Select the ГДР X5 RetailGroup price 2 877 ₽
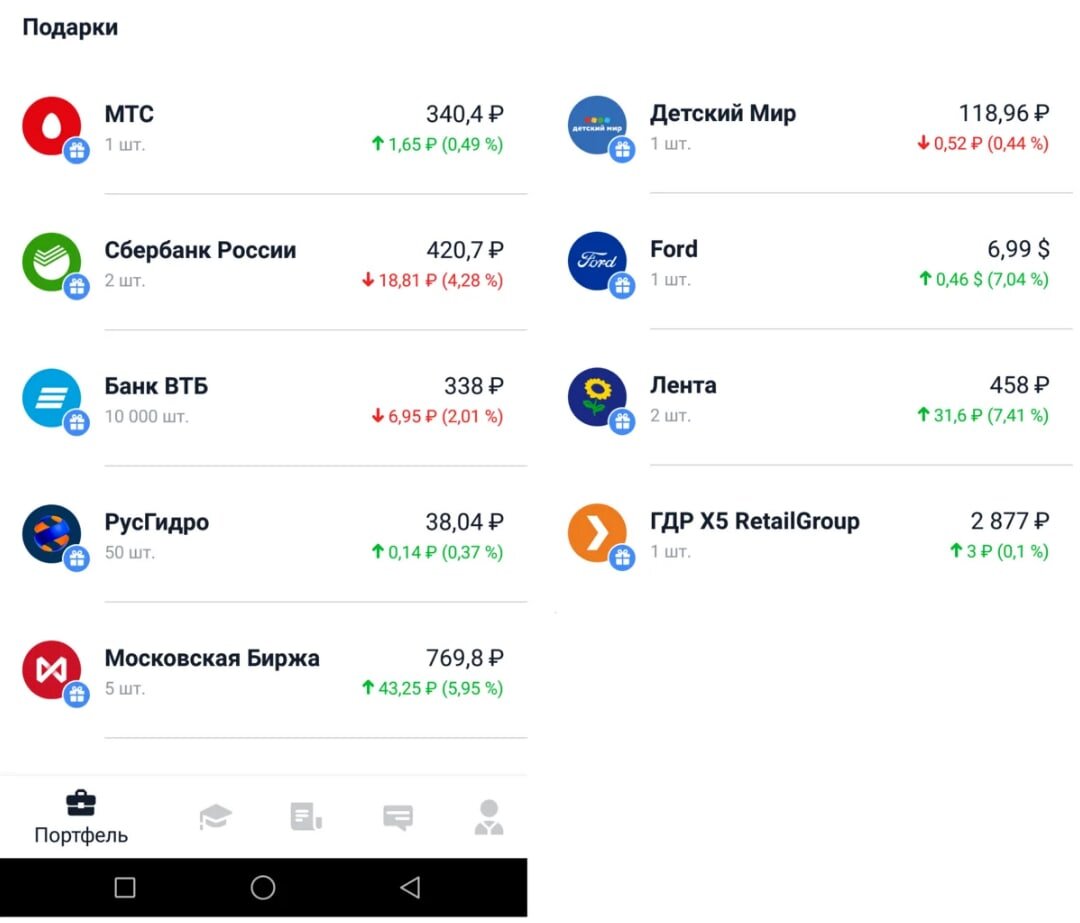This screenshot has width=1080, height=923. point(1009,521)
